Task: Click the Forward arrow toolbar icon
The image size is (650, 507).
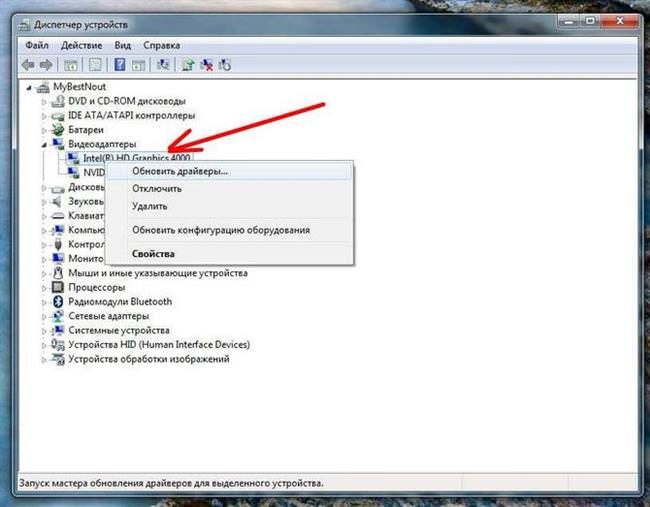Action: 46,65
